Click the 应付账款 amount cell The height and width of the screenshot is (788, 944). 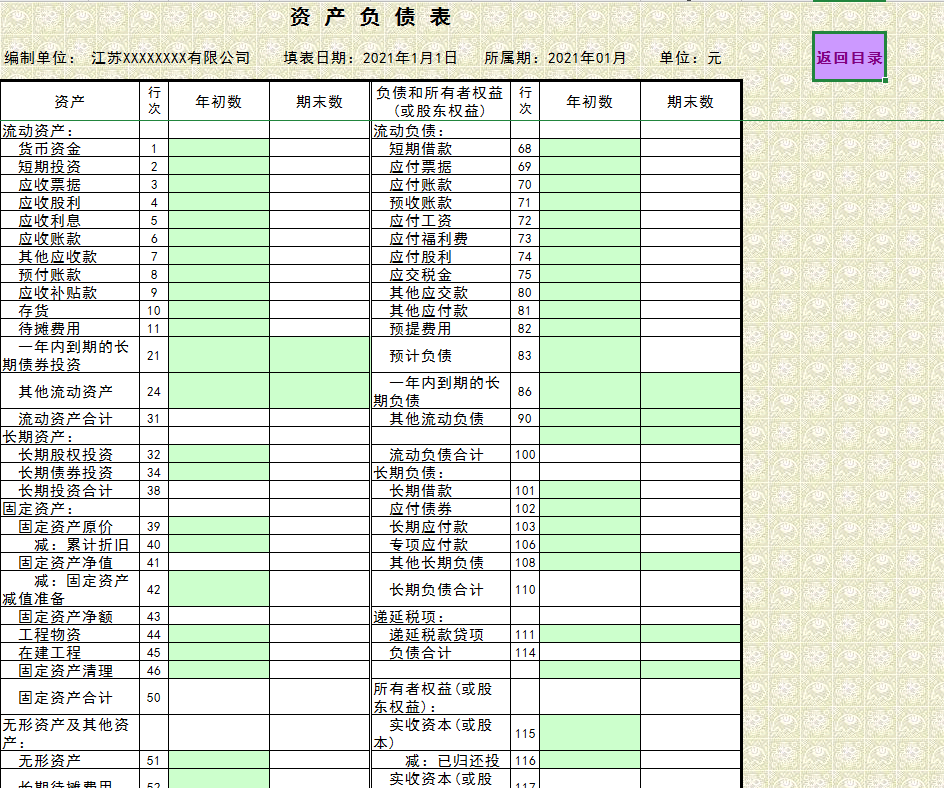click(588, 184)
